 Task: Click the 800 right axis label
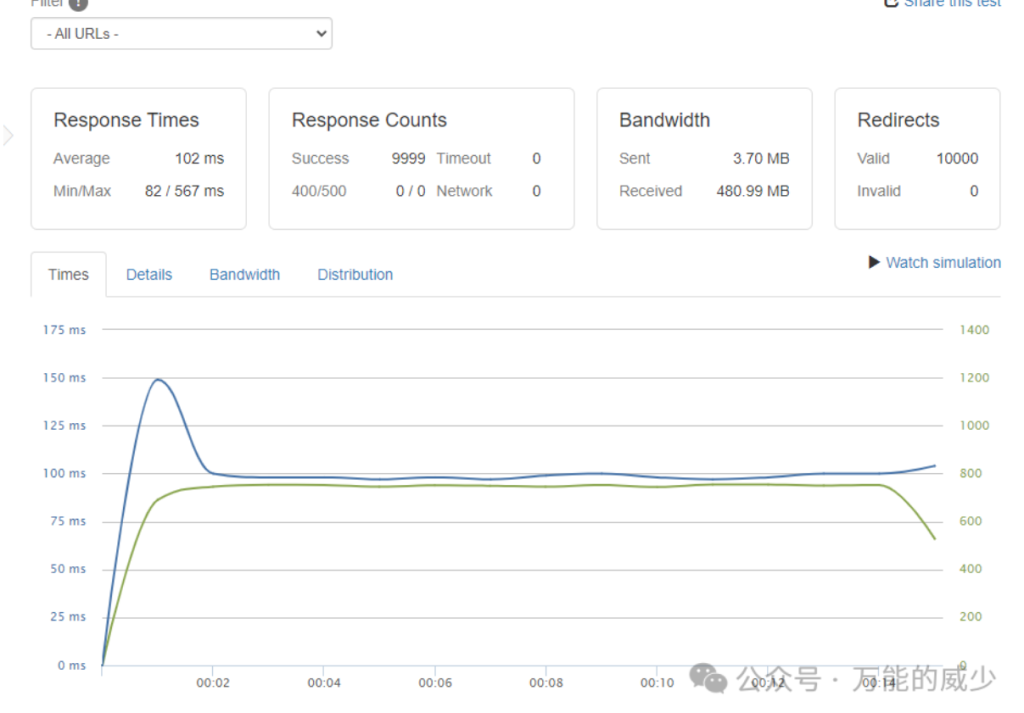point(970,473)
